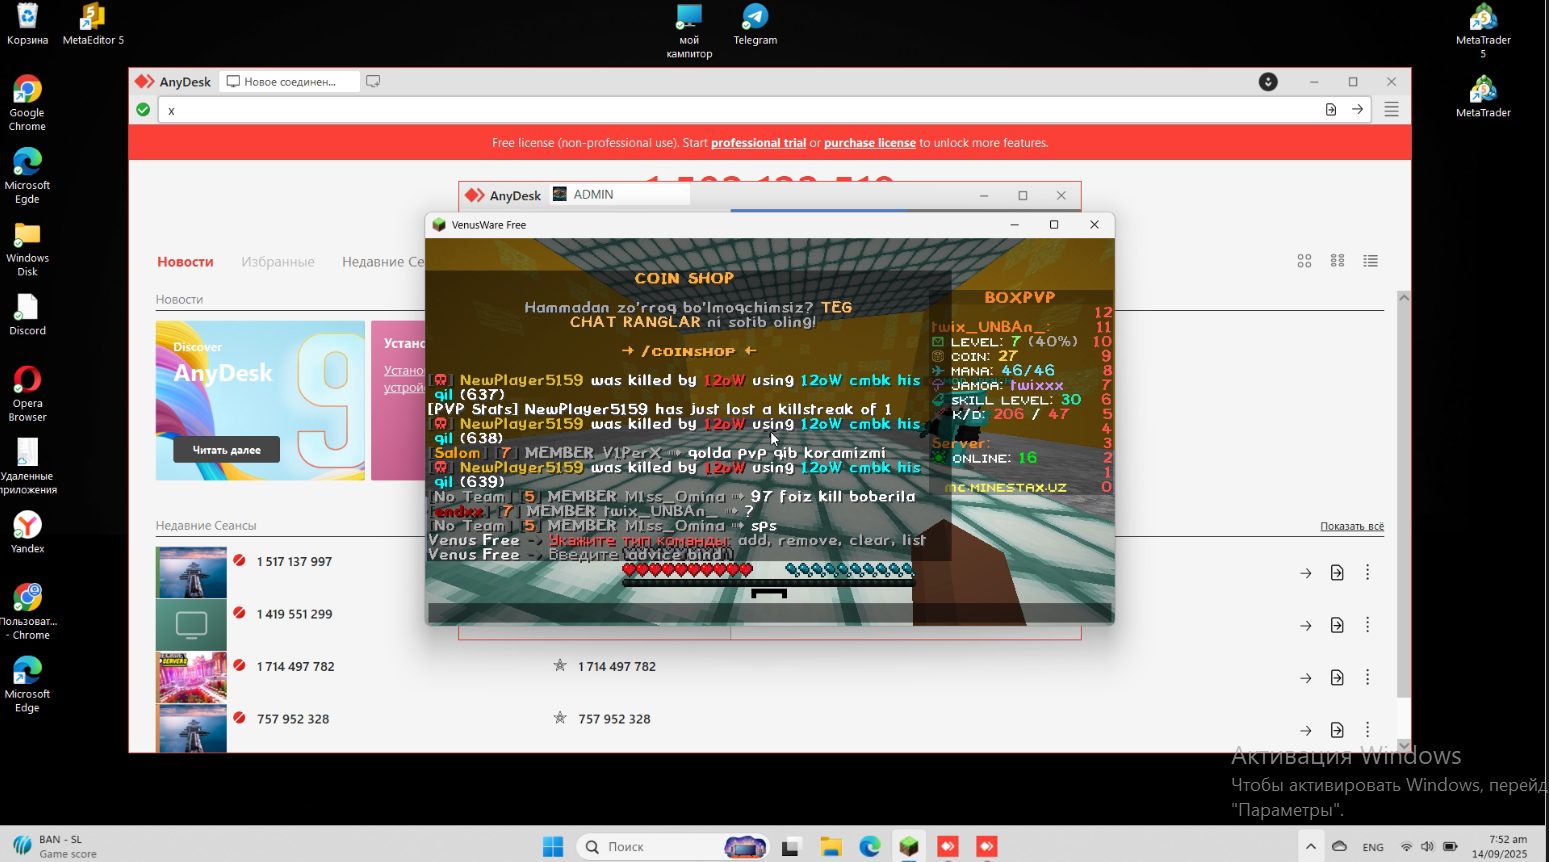Switch sessions to small tile view
The height and width of the screenshot is (862, 1549).
tap(1337, 261)
